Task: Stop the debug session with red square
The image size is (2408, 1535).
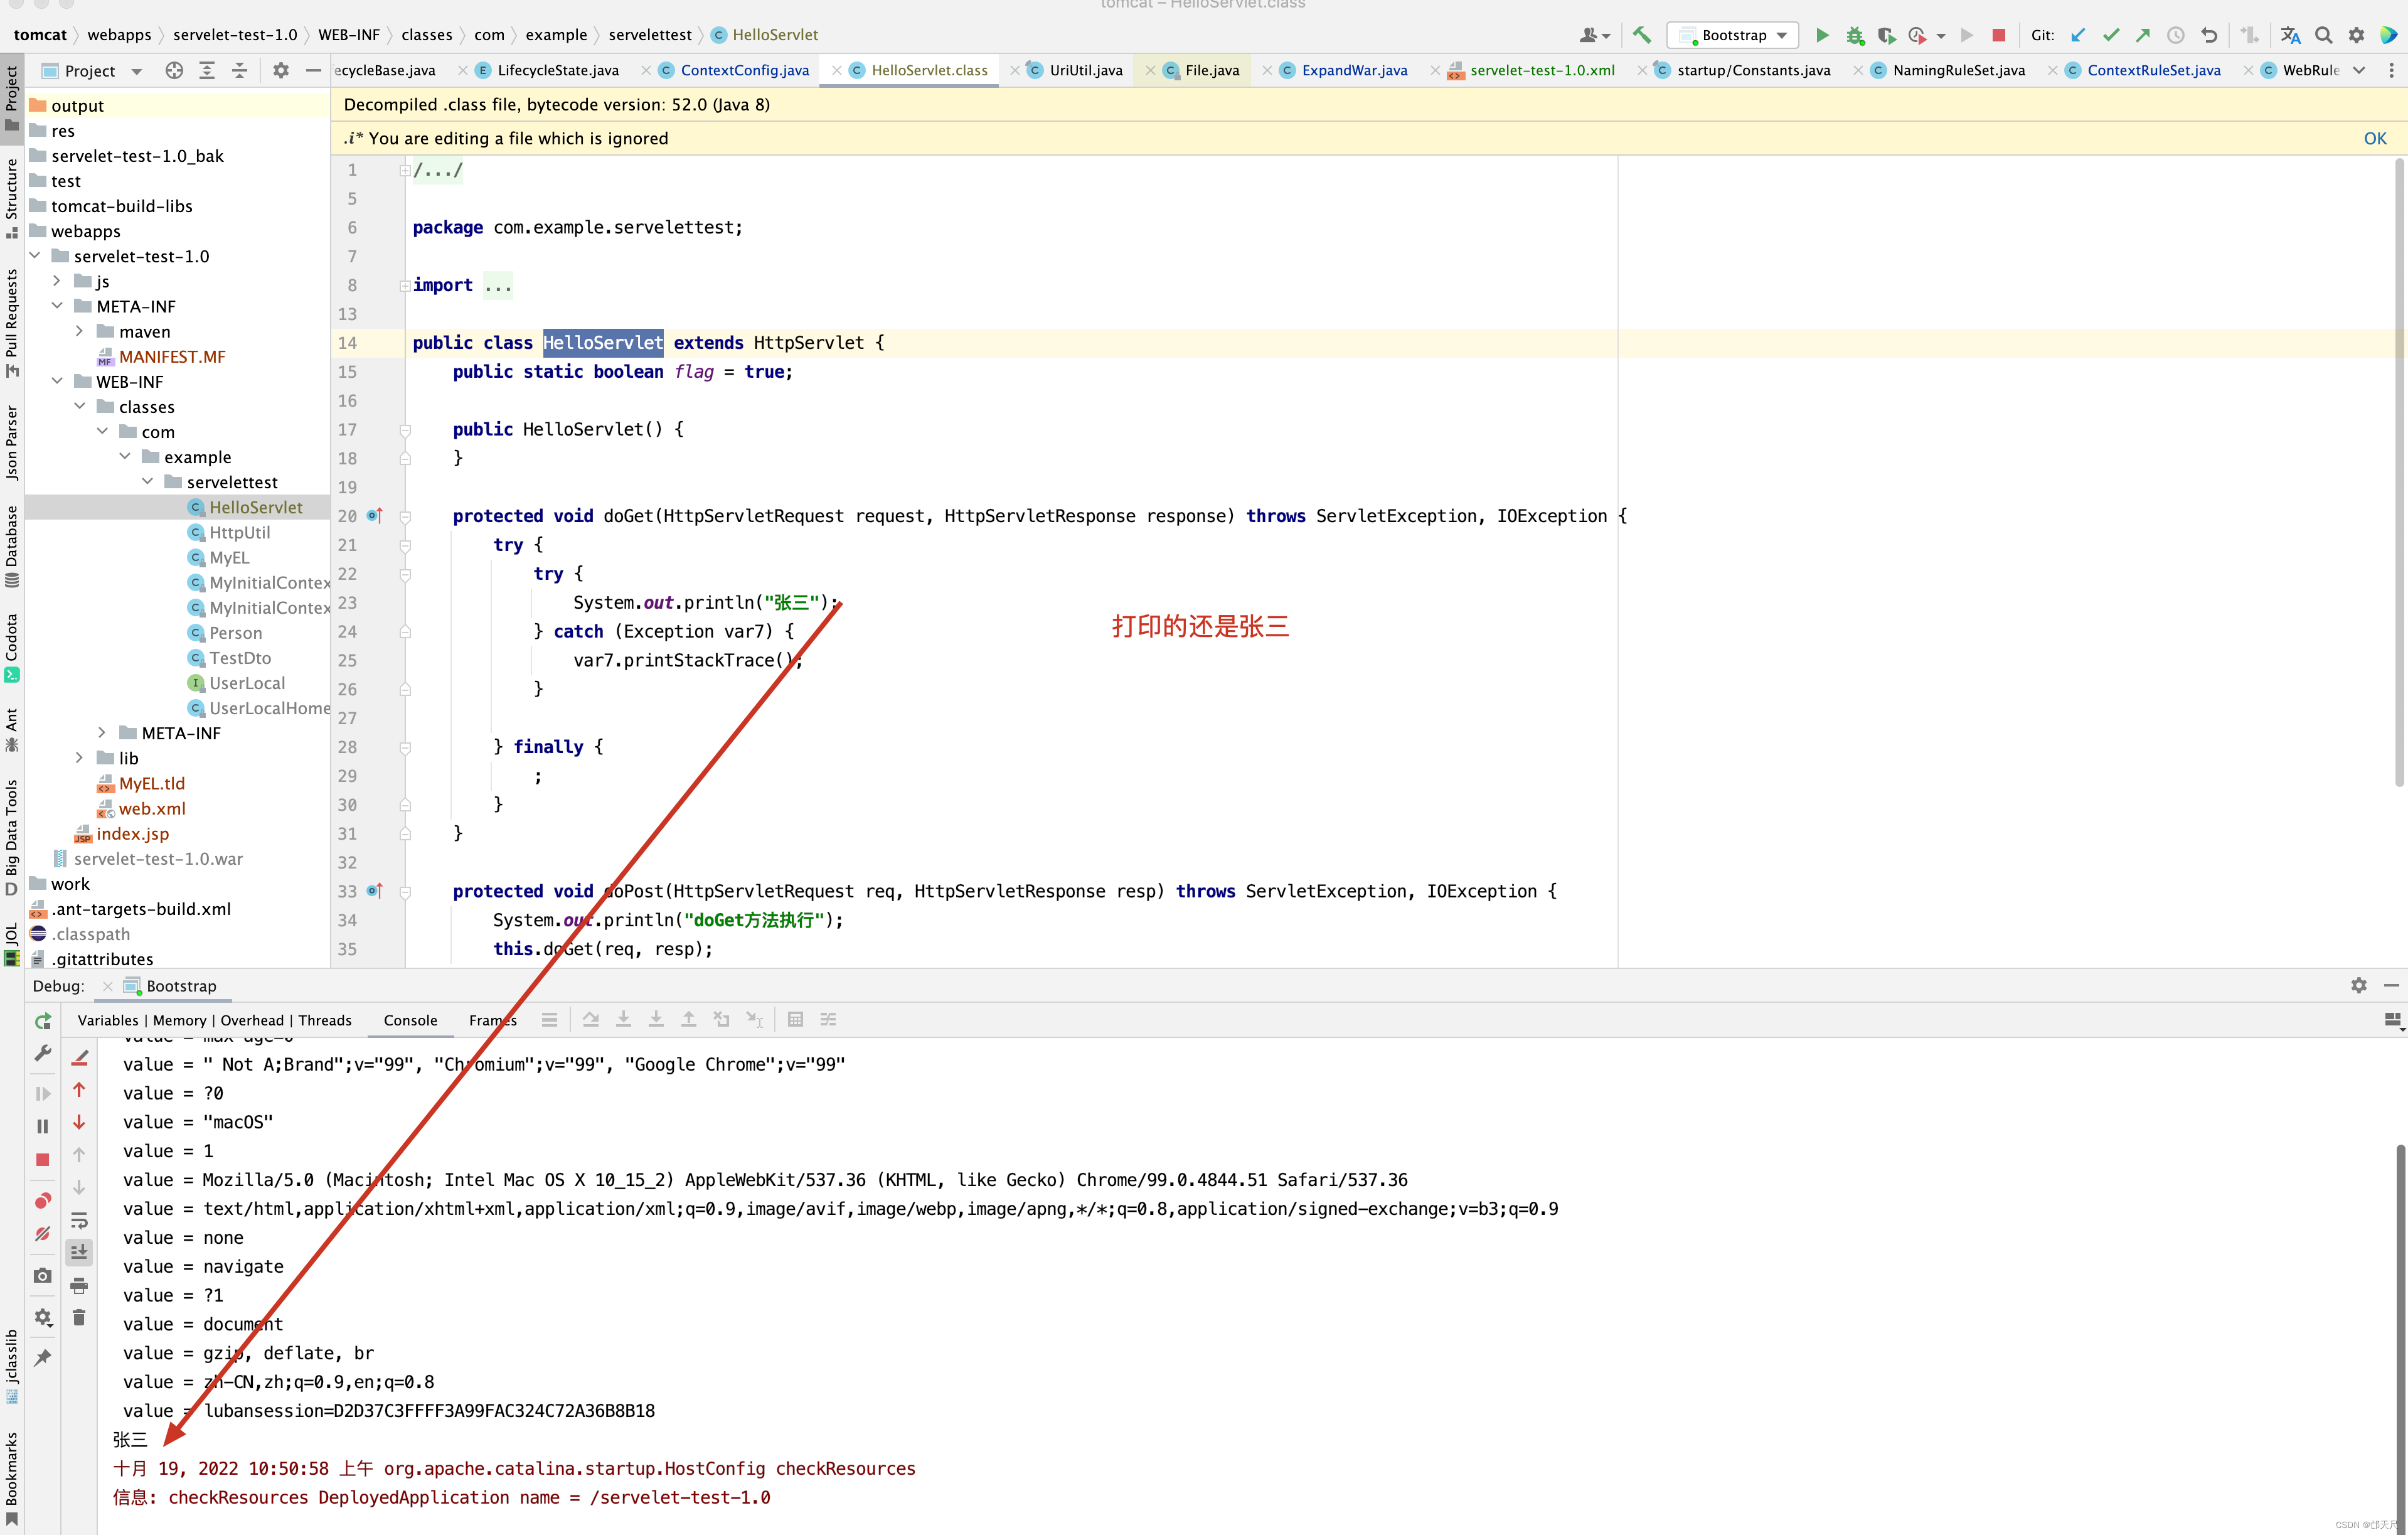Action: coord(42,1160)
